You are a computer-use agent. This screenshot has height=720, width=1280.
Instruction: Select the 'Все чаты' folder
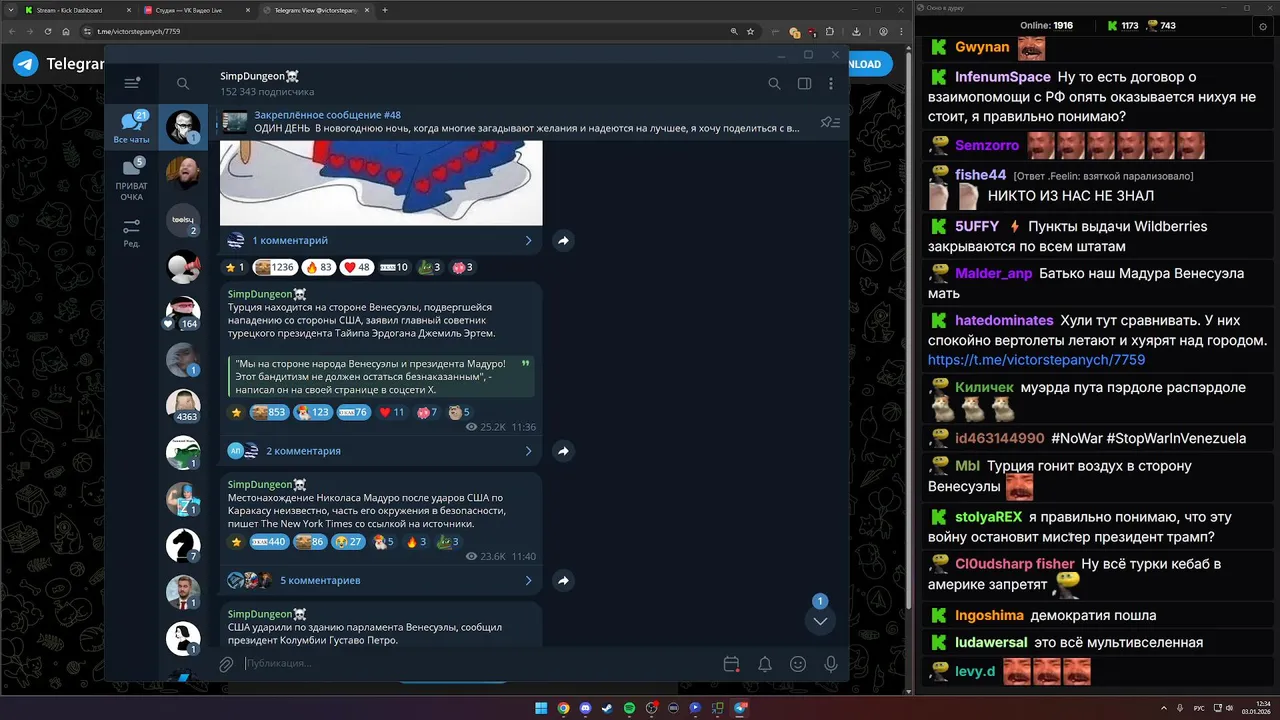[x=131, y=128]
